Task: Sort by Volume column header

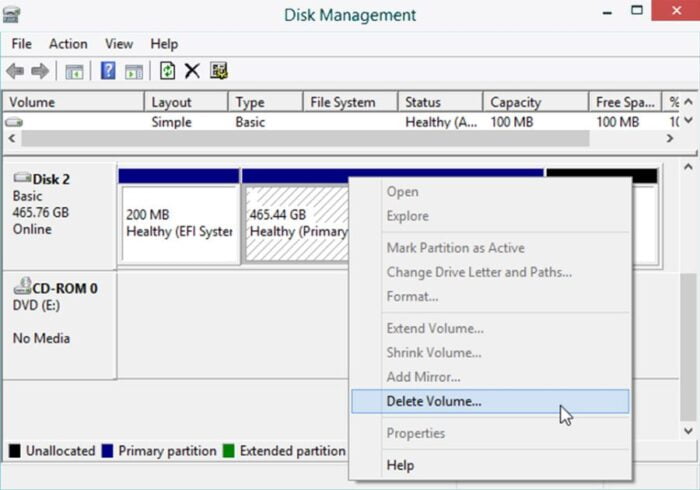Action: 74,102
